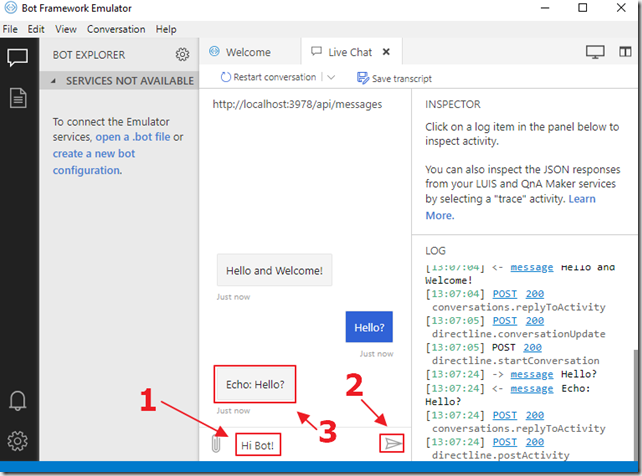Screen dimensions: 642x476
Task: Open the Edit menu
Action: coord(36,29)
